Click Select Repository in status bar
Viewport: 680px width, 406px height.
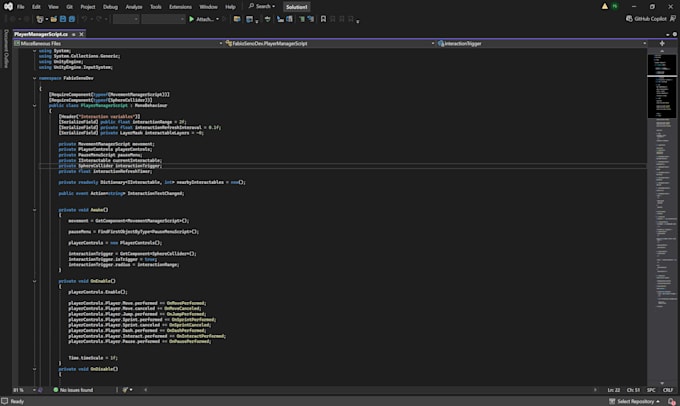(634, 402)
